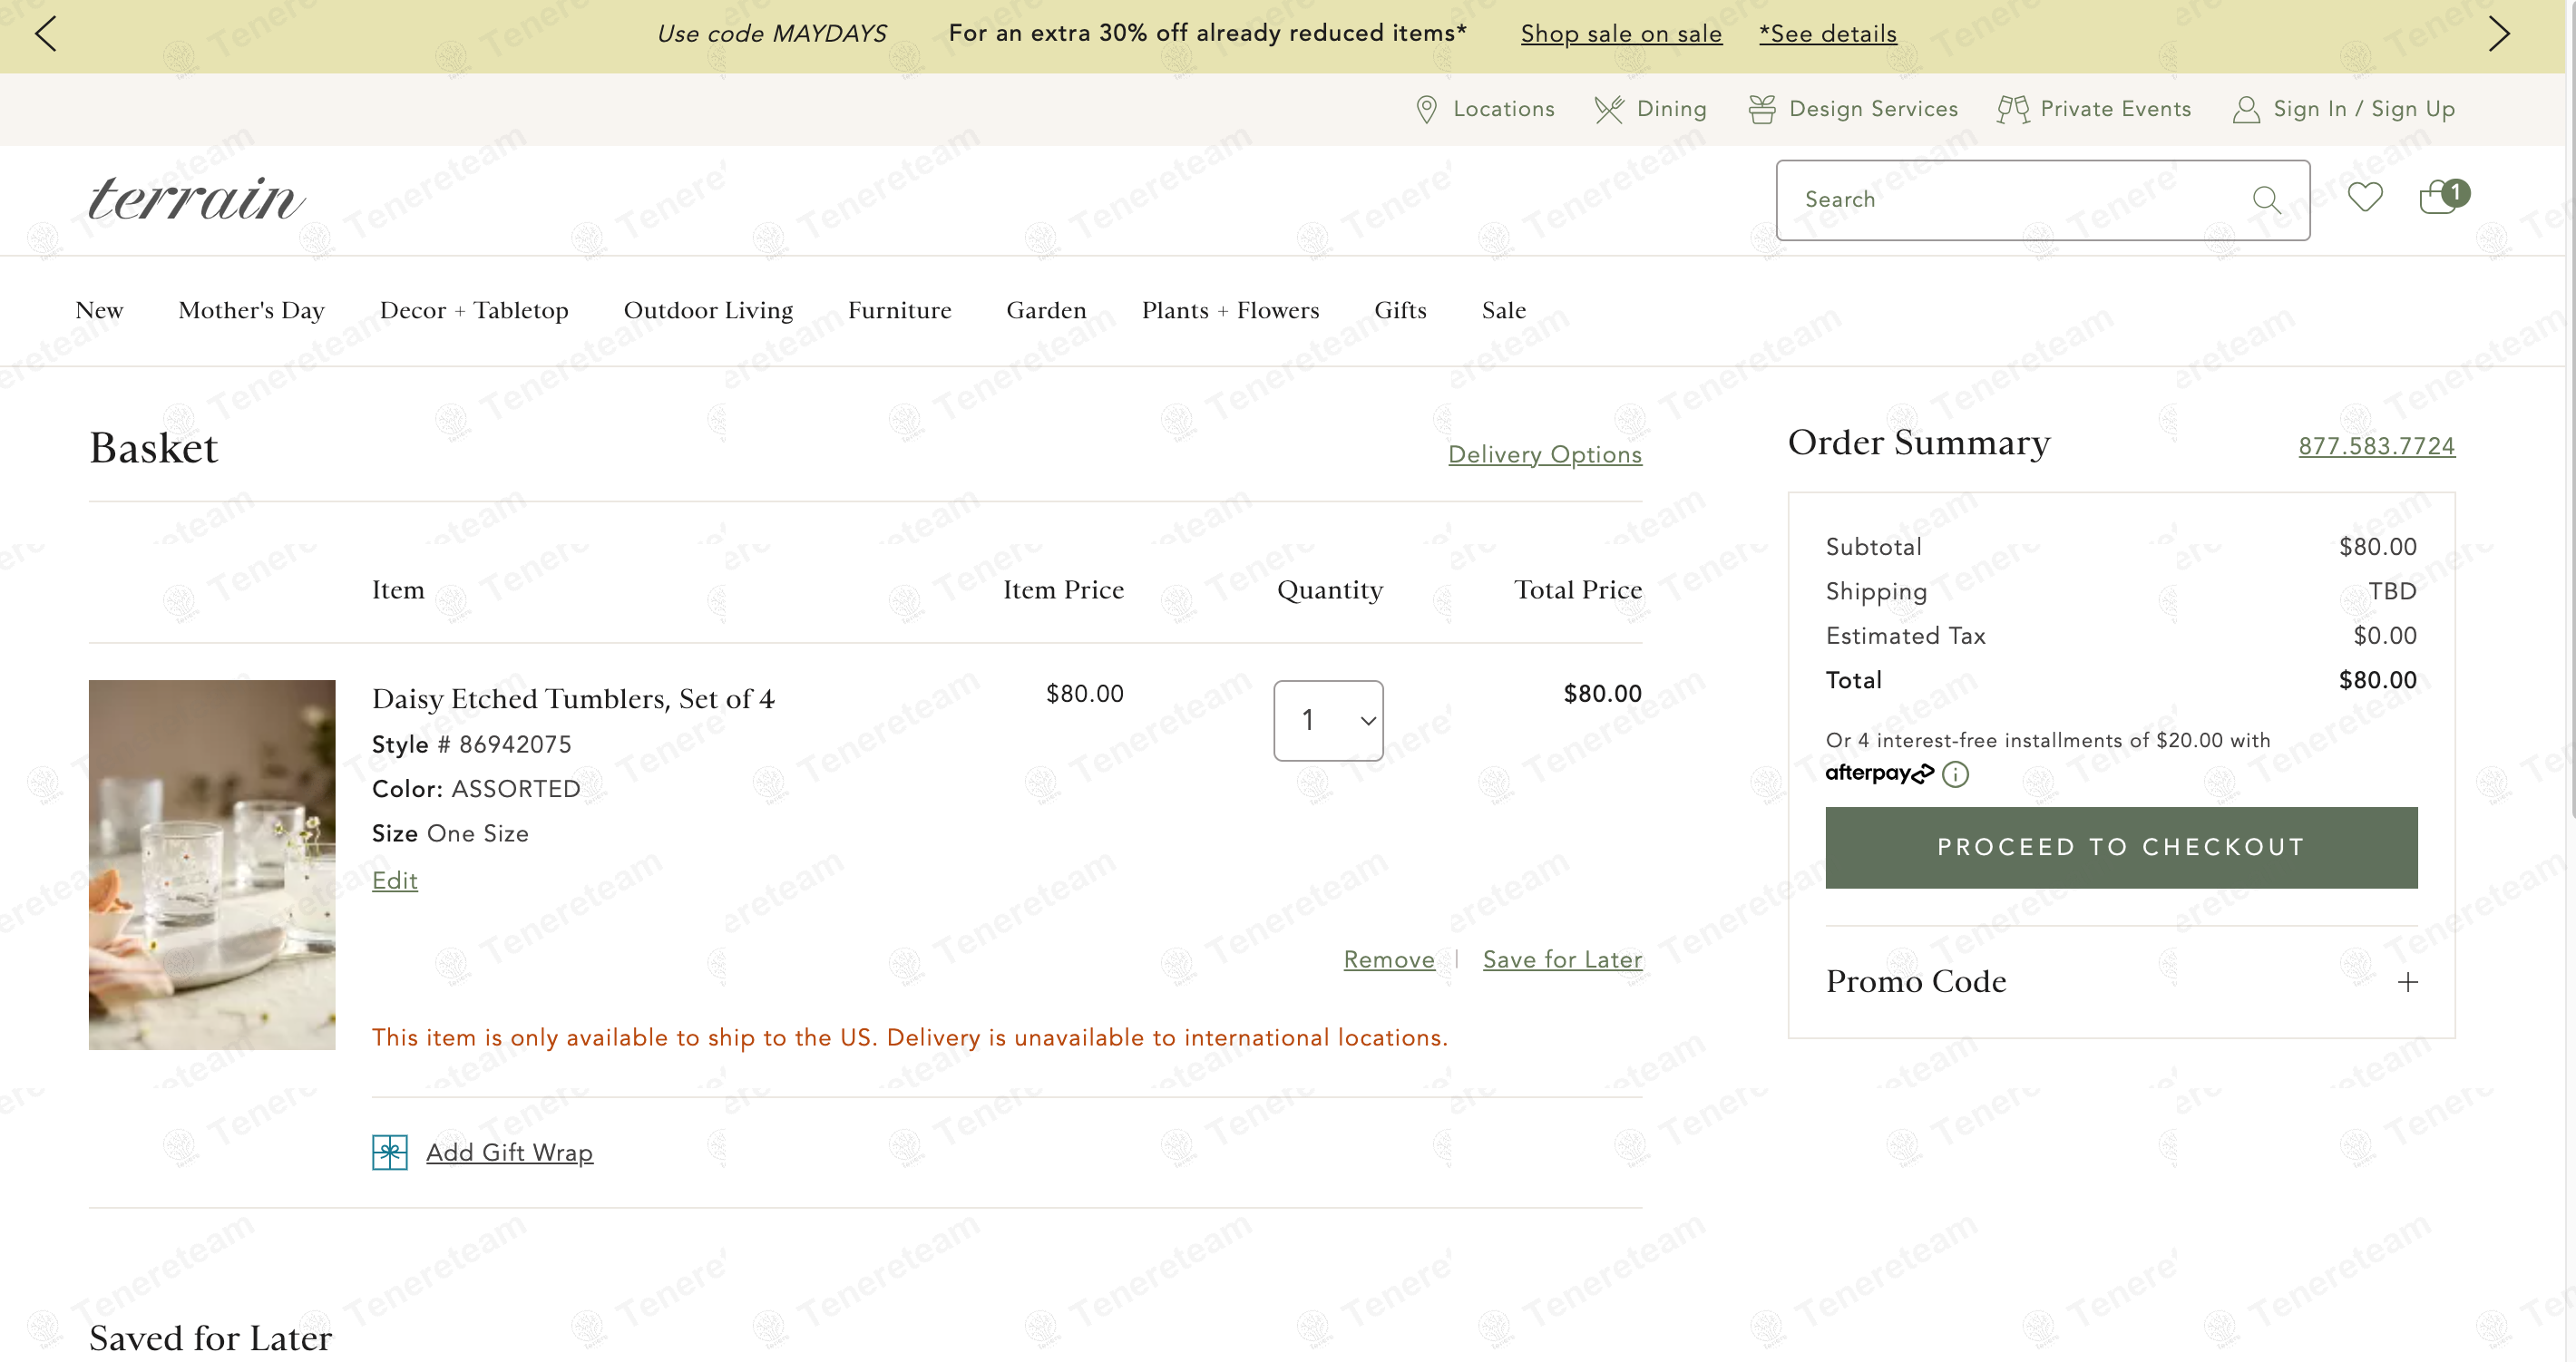Click the Private Events link text
The image size is (2576, 1362).
coord(2115,109)
